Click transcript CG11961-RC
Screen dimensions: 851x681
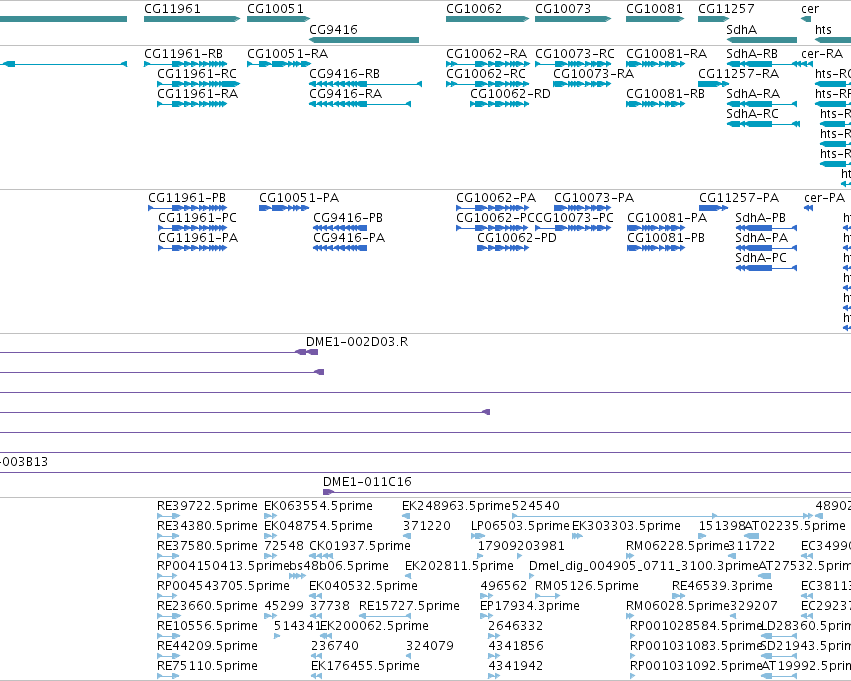coord(199,84)
